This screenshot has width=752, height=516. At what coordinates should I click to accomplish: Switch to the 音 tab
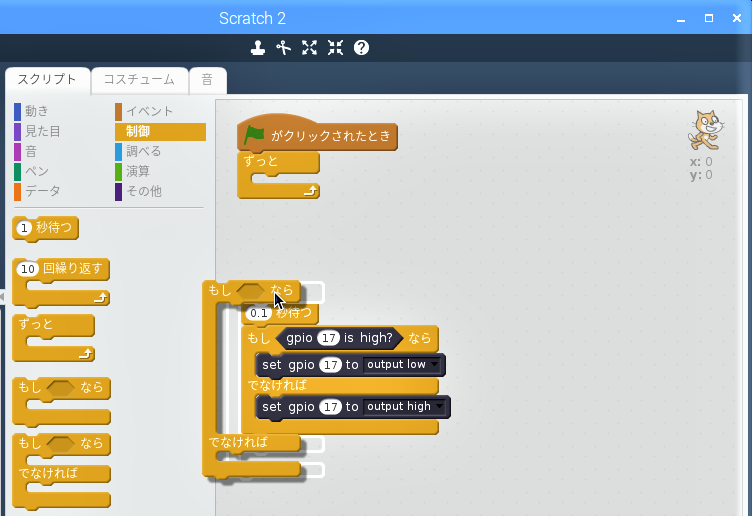(x=207, y=80)
